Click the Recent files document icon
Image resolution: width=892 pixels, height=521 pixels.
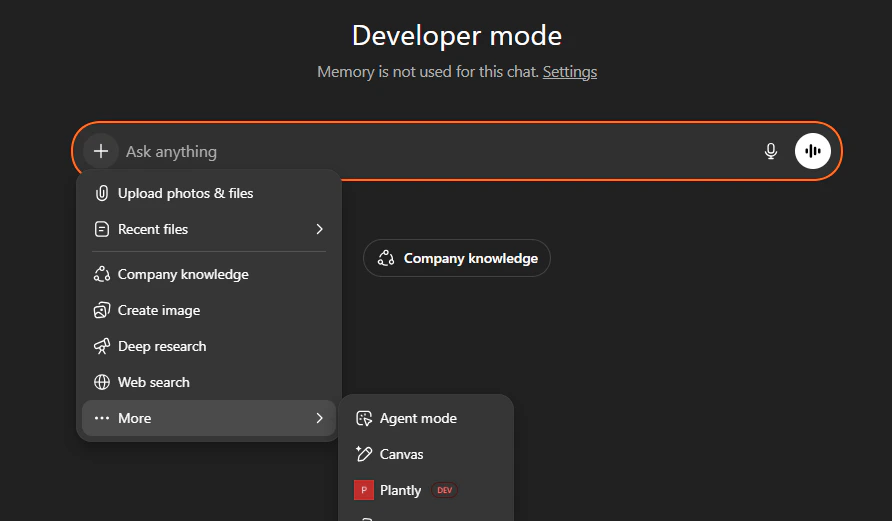click(102, 229)
